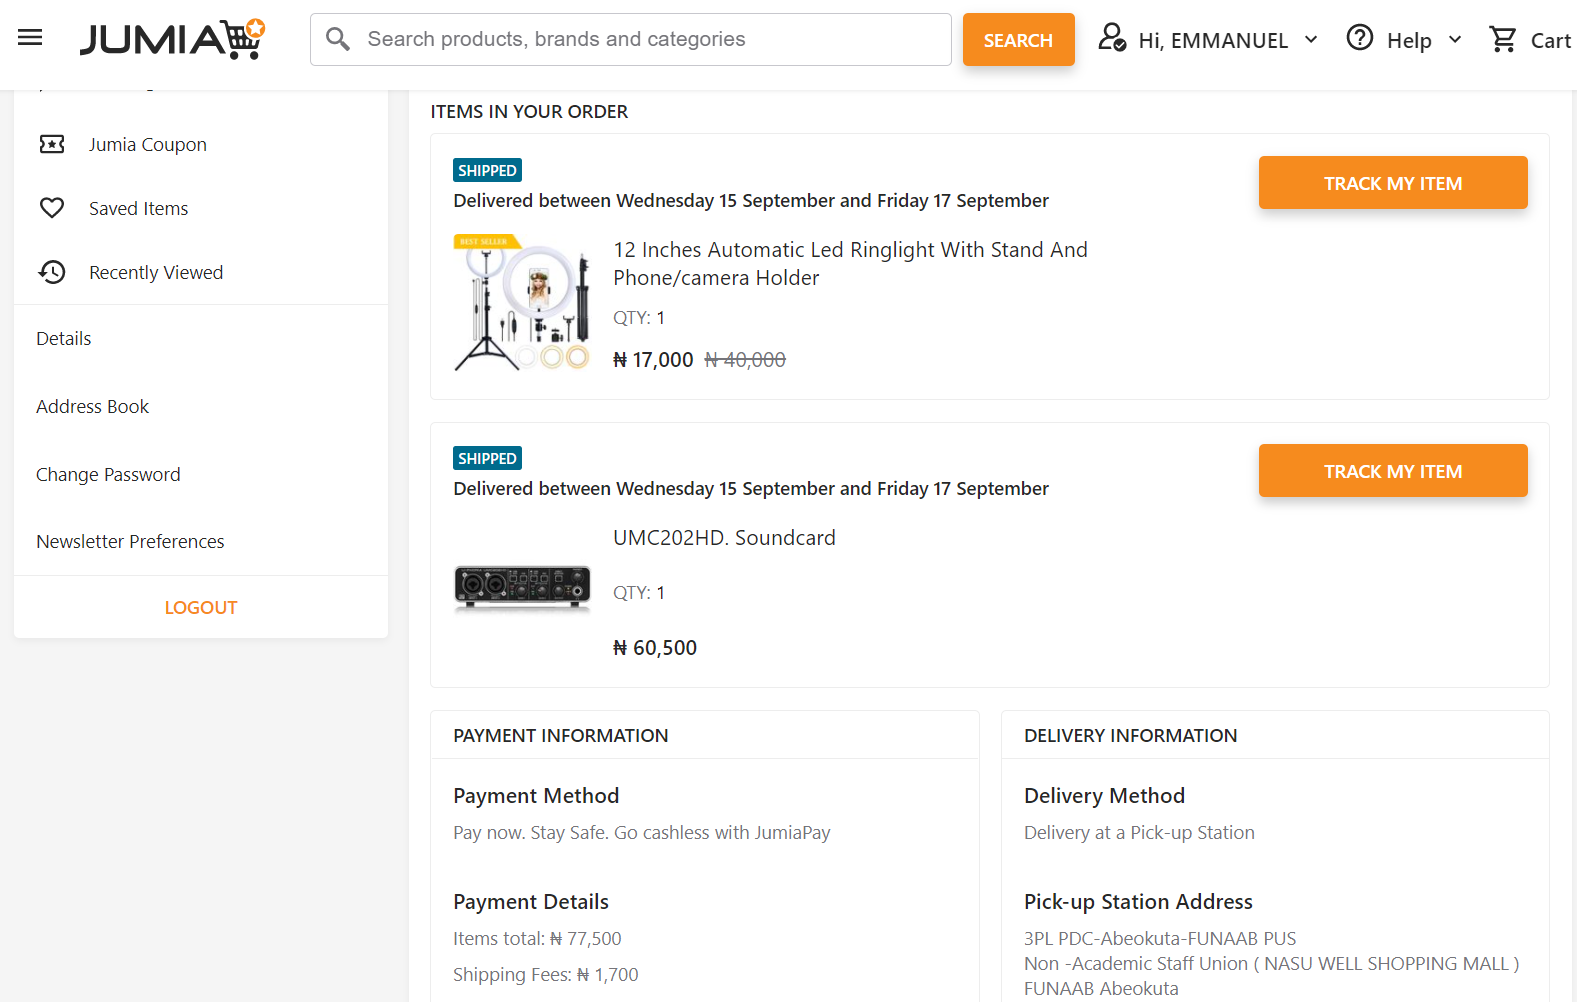Click the Pay now JumiaPay payment text
Viewport: 1577px width, 1002px height.
click(x=641, y=833)
